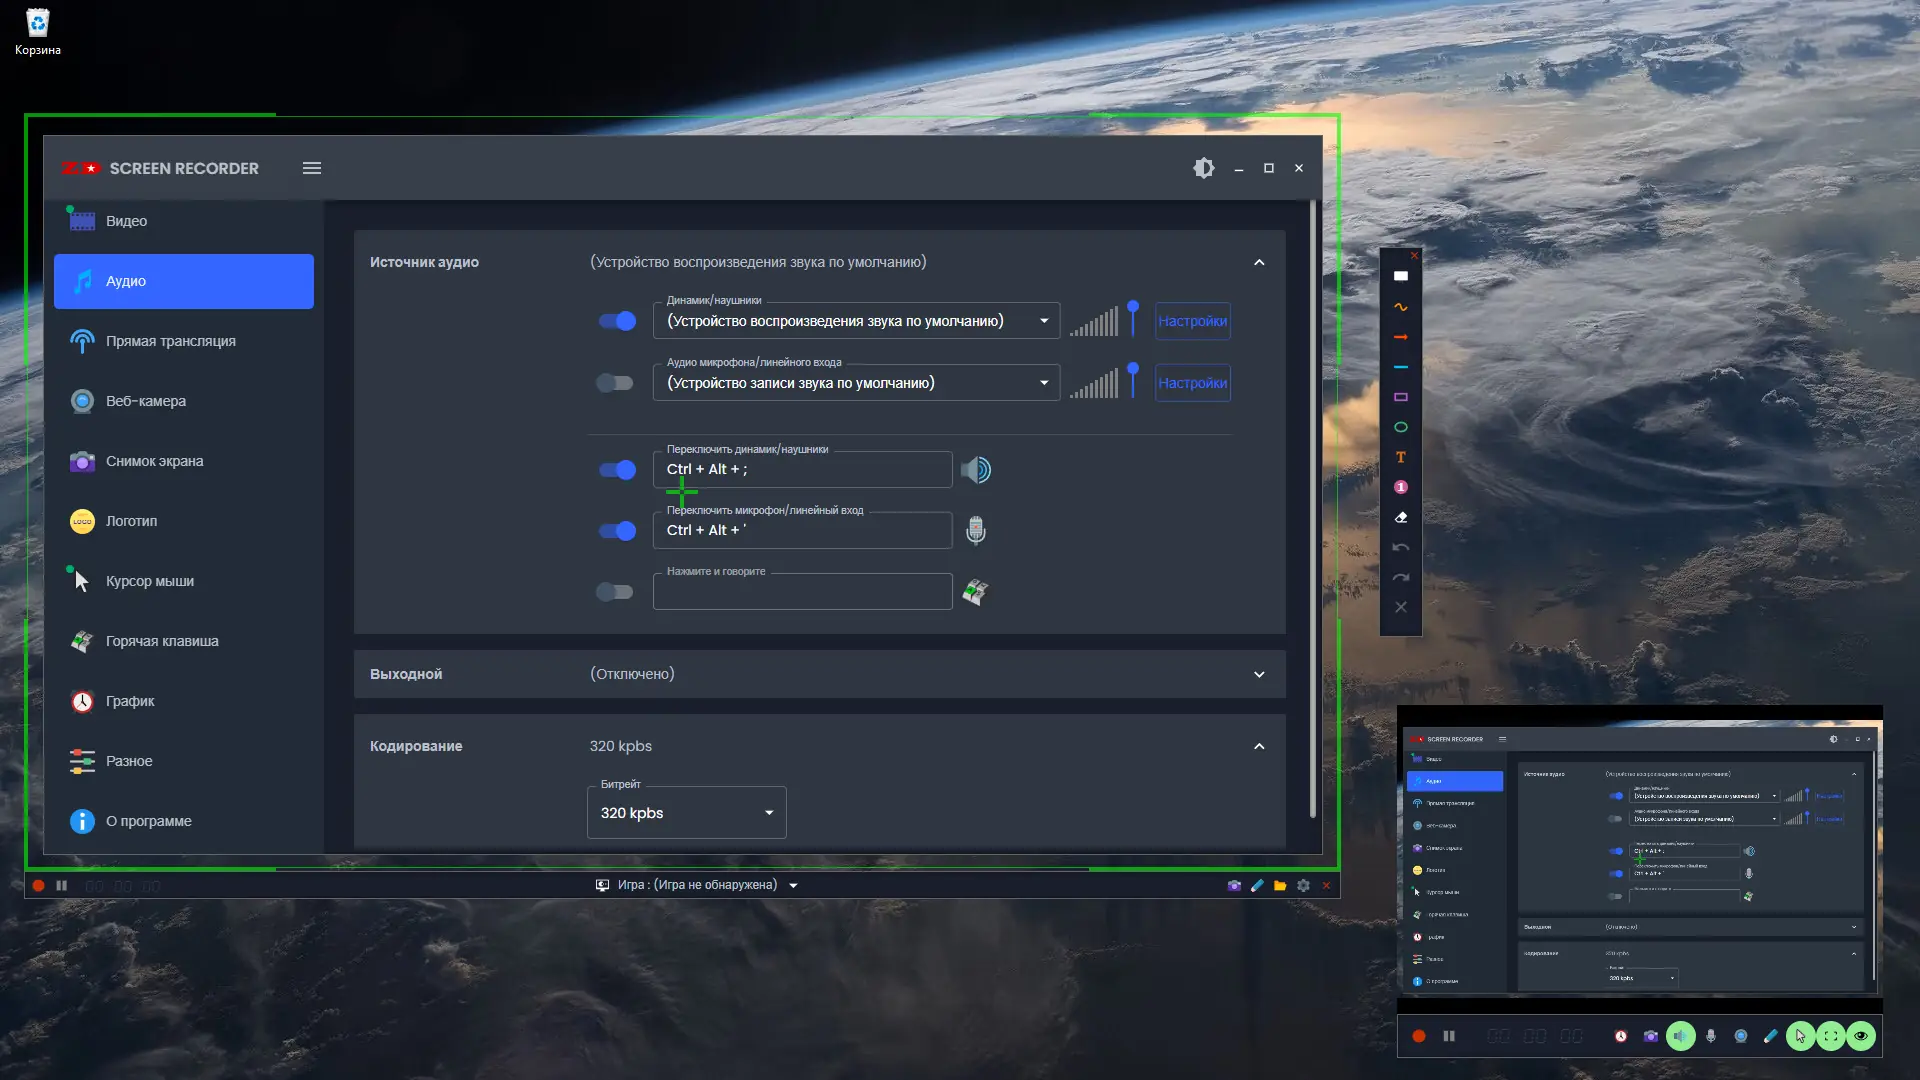The width and height of the screenshot is (1920, 1080).
Task: Choose the ellipse shape drawing tool
Action: [1400, 427]
